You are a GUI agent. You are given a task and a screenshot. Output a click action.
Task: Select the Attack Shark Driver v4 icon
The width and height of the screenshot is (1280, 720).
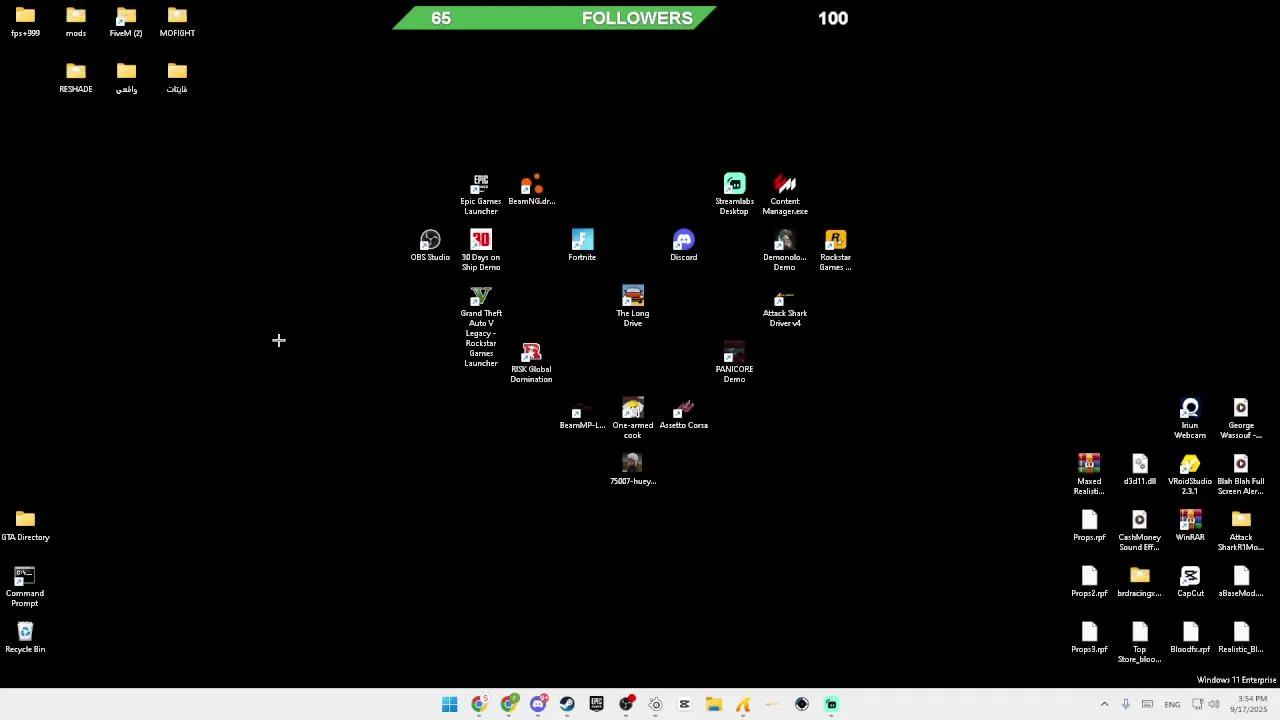click(x=785, y=306)
